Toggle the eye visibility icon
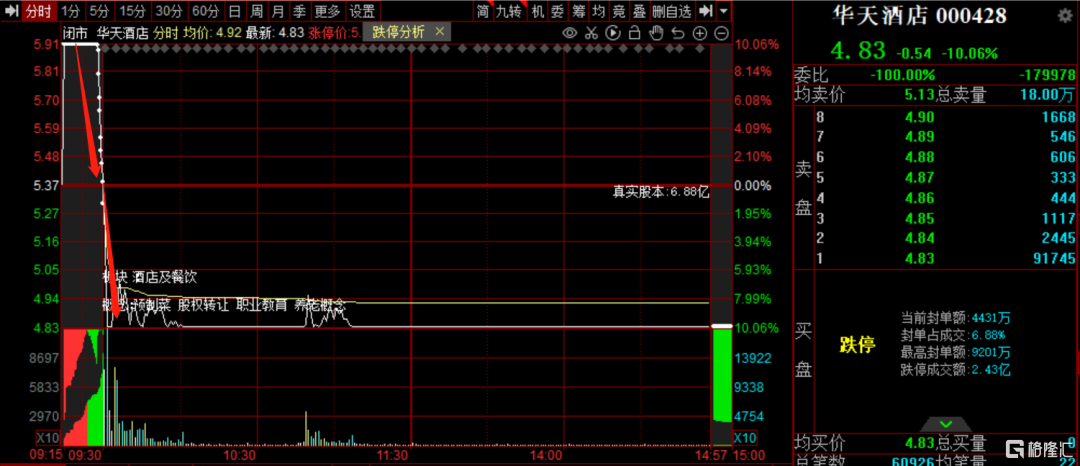This screenshot has height=466, width=1080. pyautogui.click(x=570, y=32)
